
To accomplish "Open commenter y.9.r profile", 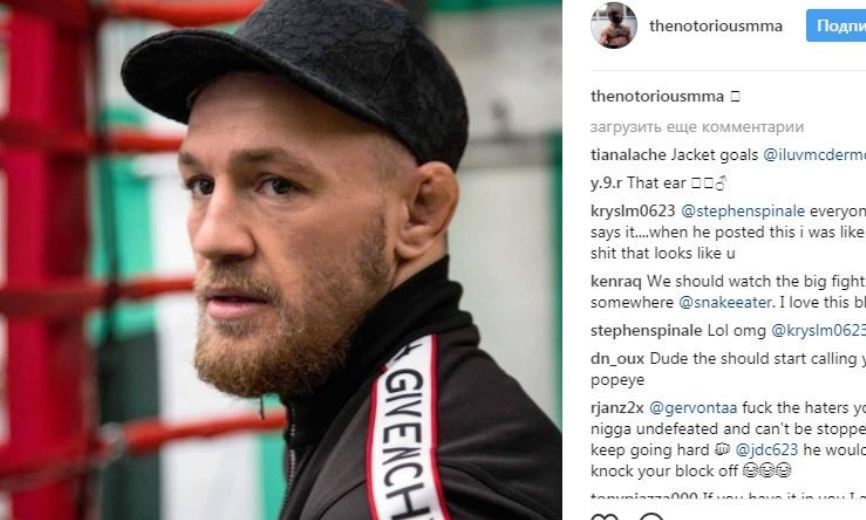I will click(607, 183).
